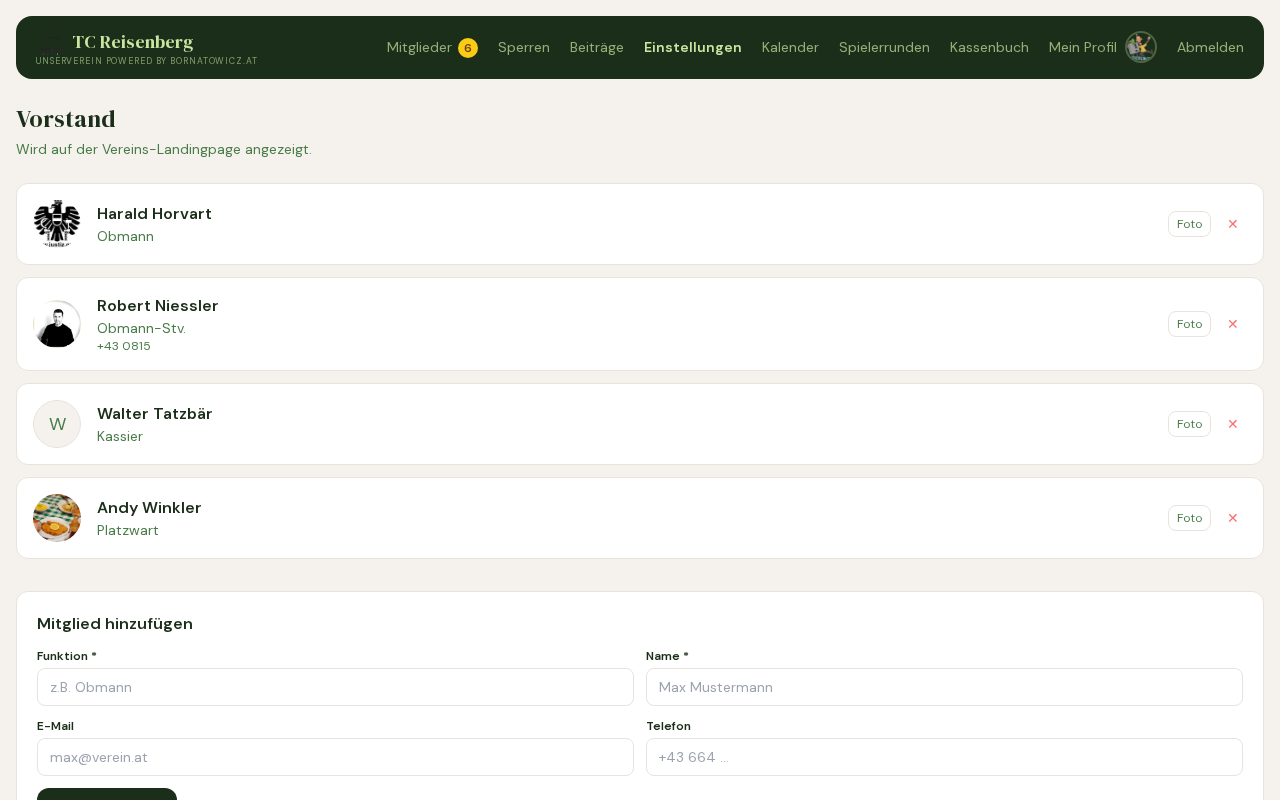This screenshot has width=1280, height=800.
Task: Remove Harald Horvart from the board
Action: (1233, 224)
